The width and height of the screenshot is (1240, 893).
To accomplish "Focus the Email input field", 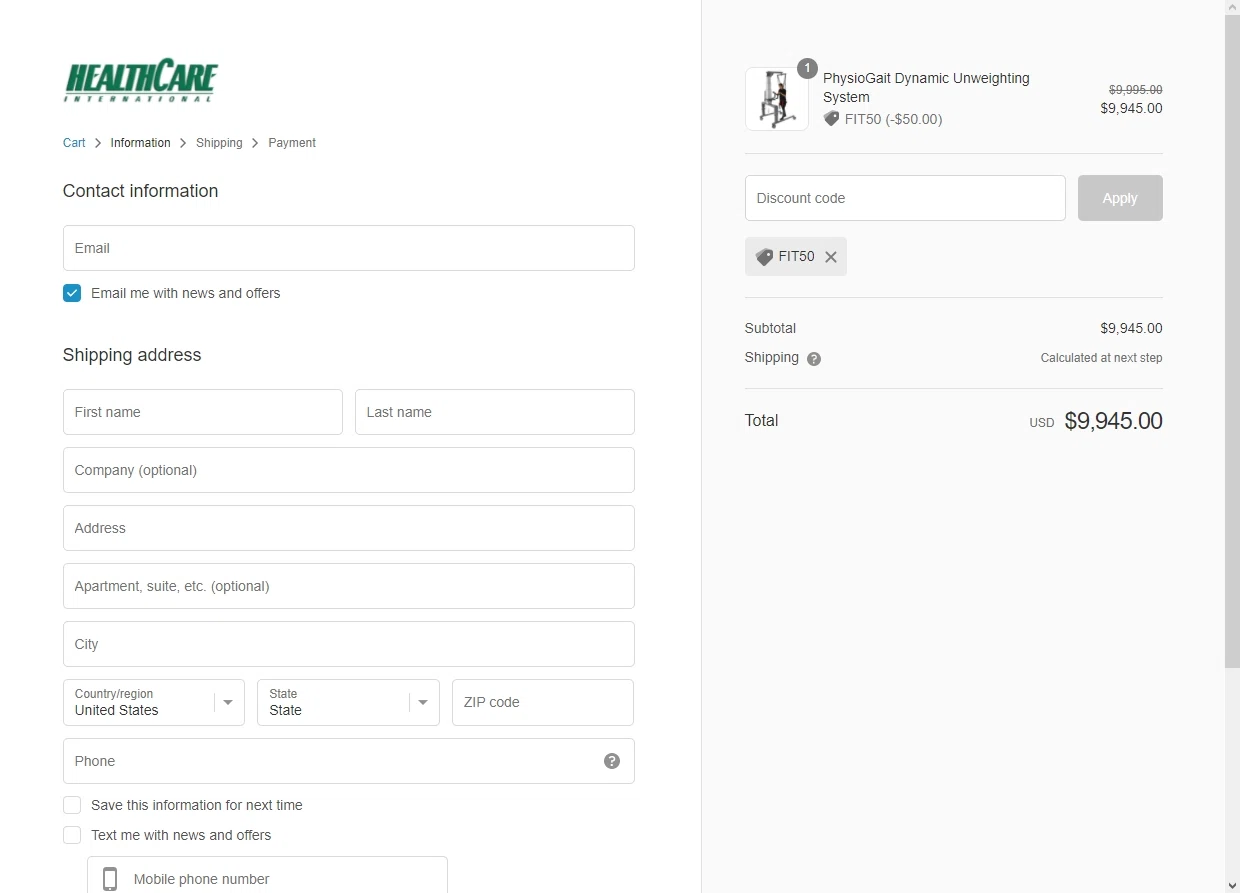I will click(x=349, y=248).
